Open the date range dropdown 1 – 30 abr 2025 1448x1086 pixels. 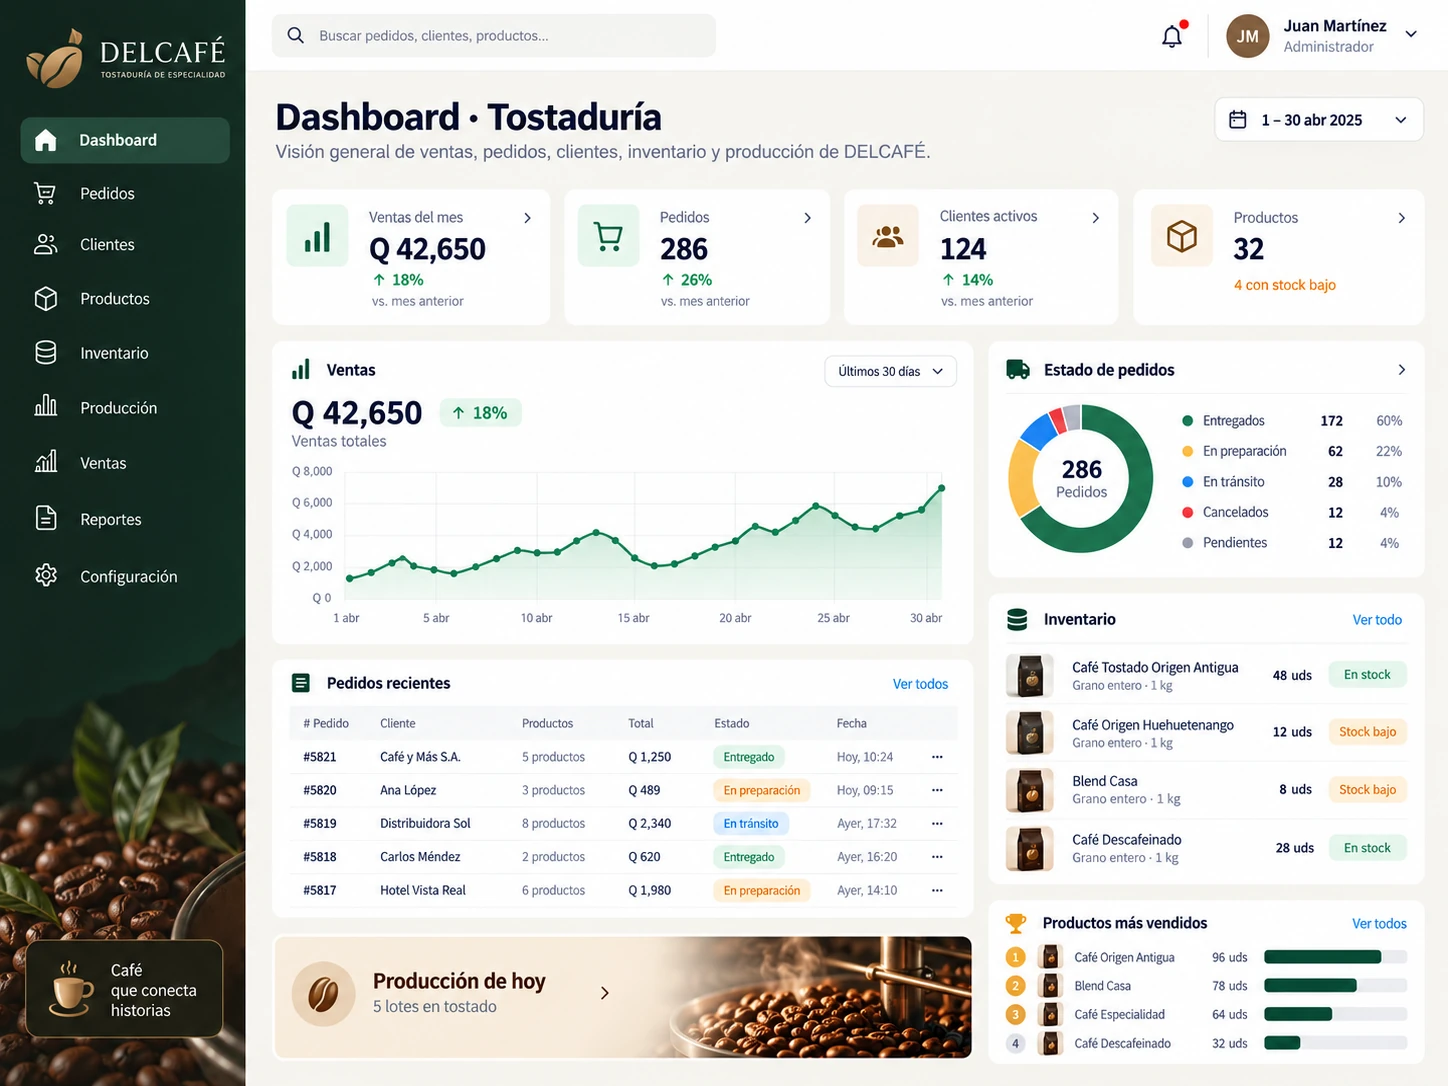(1319, 120)
